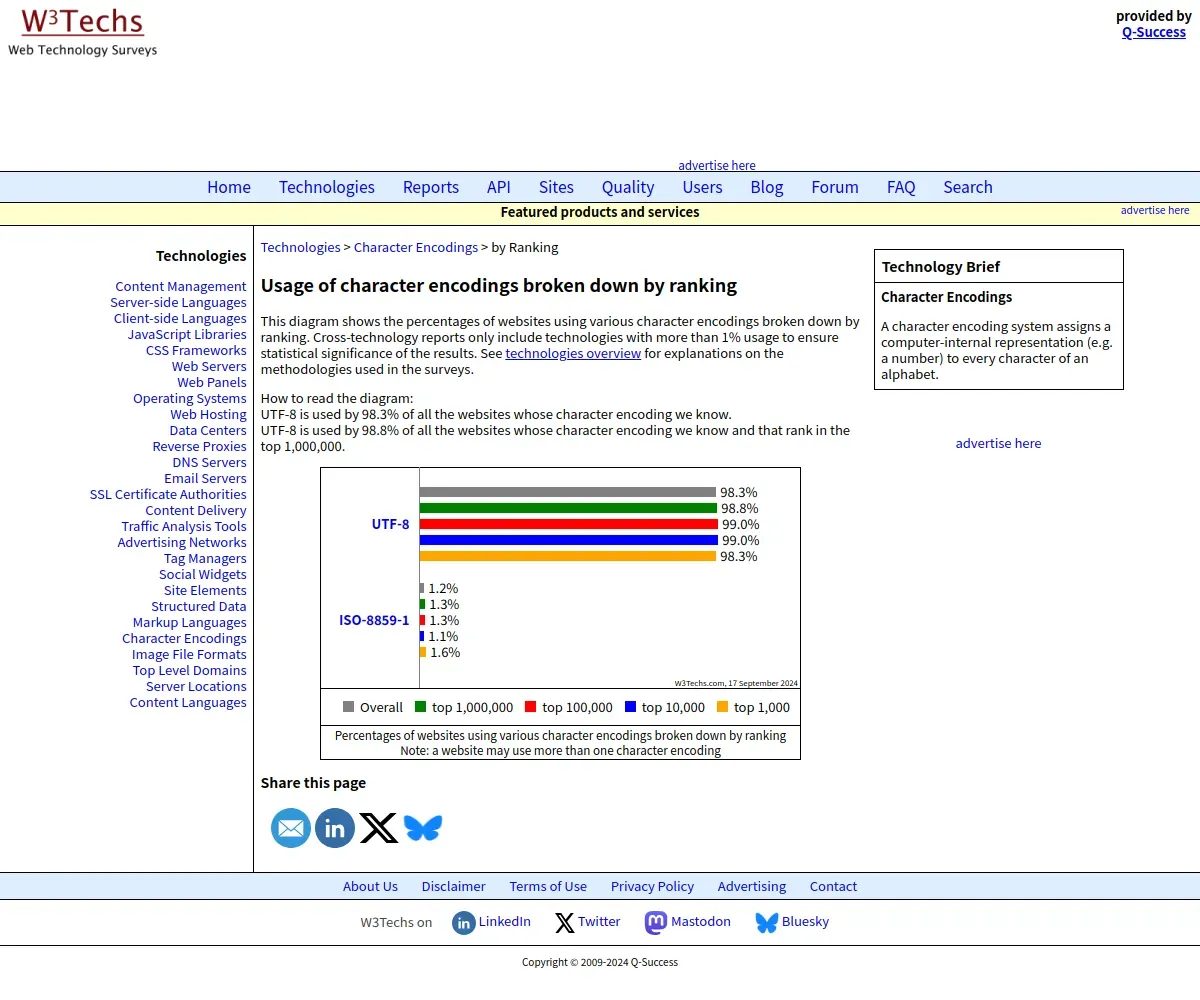Open the Technologies menu item
Screen dimensions: 1200x1000
(327, 187)
